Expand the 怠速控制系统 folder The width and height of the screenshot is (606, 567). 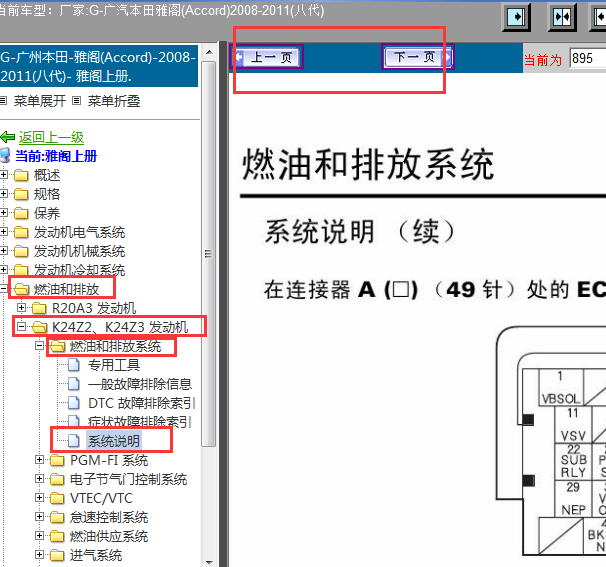tap(39, 517)
